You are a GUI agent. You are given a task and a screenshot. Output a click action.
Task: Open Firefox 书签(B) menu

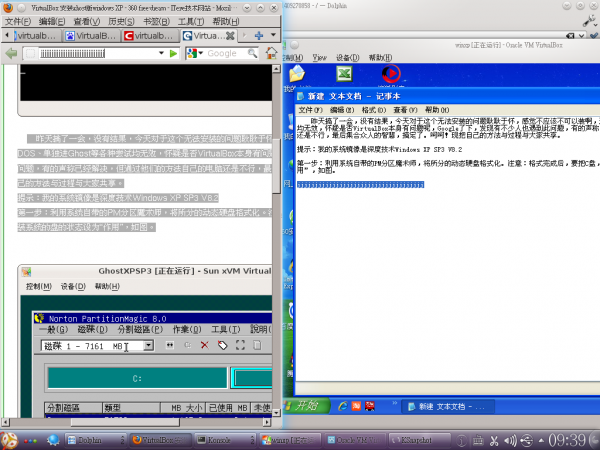click(x=156, y=21)
